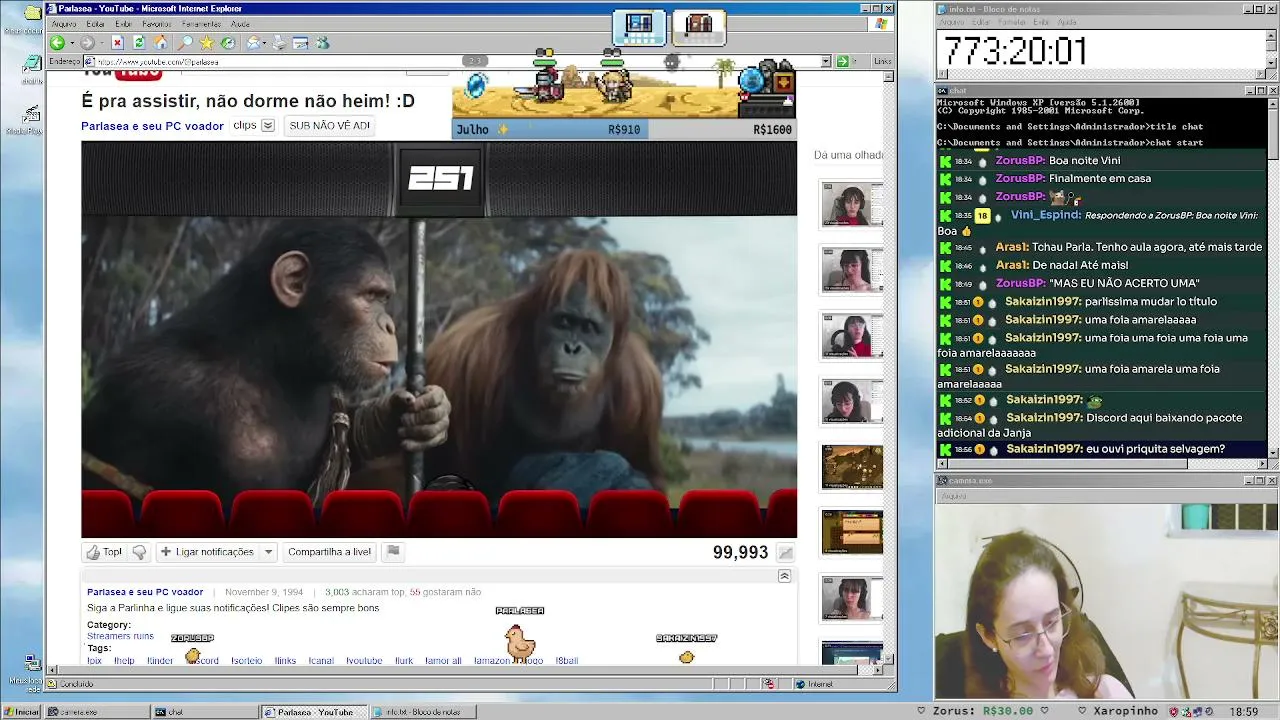Click the video title É pra assistir
1280x720 pixels.
coord(248,101)
